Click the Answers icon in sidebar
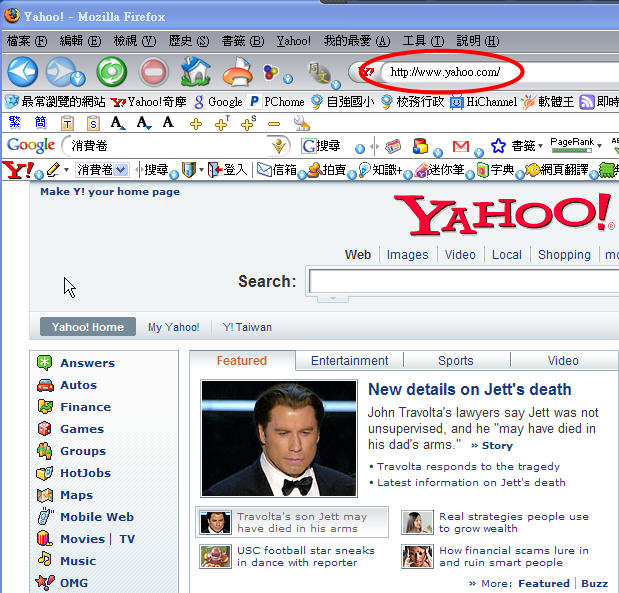Image resolution: width=619 pixels, height=593 pixels. click(44, 362)
